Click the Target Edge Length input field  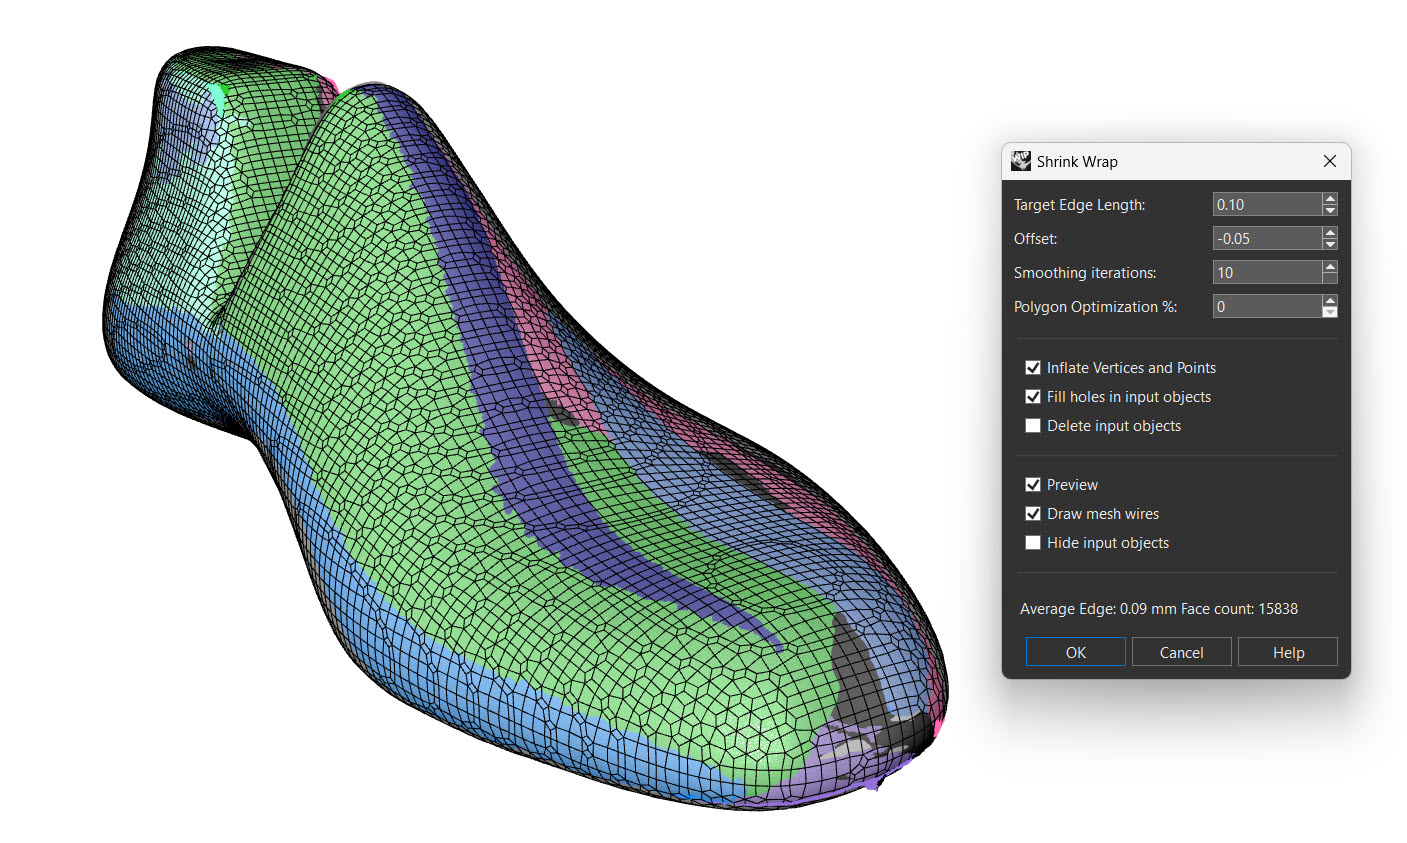(x=1266, y=205)
